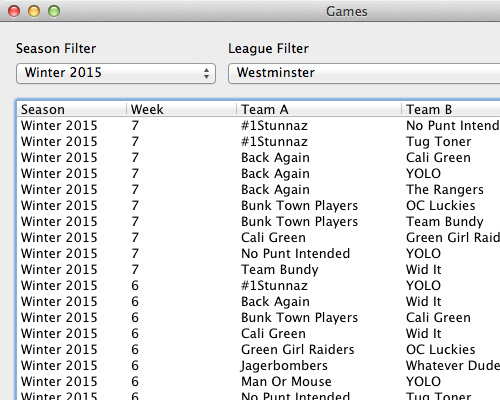Select the Jagerbombers vs Whatever Dude row
Viewport: 500px width, 400px height.
pyautogui.click(x=259, y=366)
